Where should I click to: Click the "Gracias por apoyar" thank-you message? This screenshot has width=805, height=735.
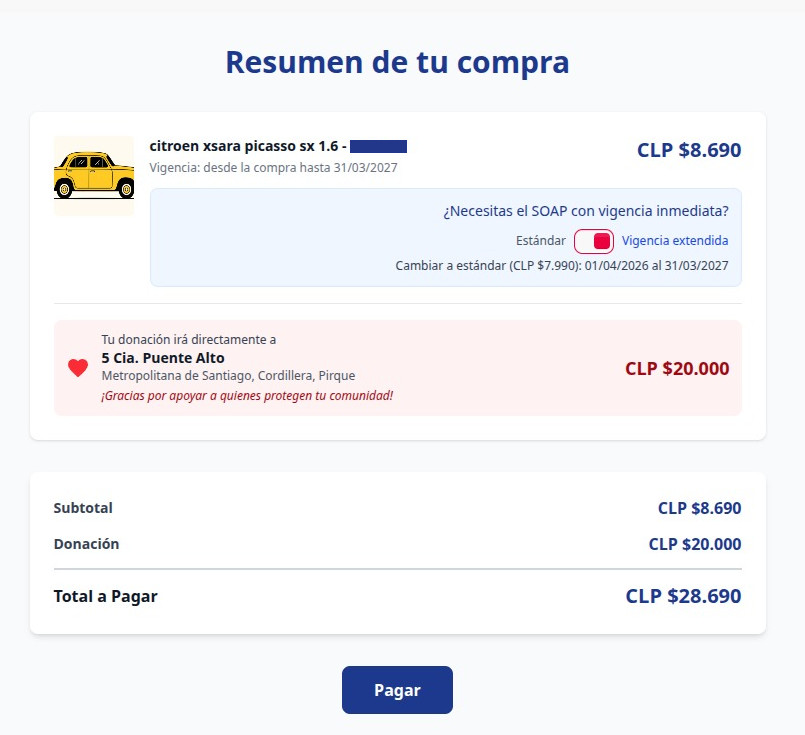(247, 395)
